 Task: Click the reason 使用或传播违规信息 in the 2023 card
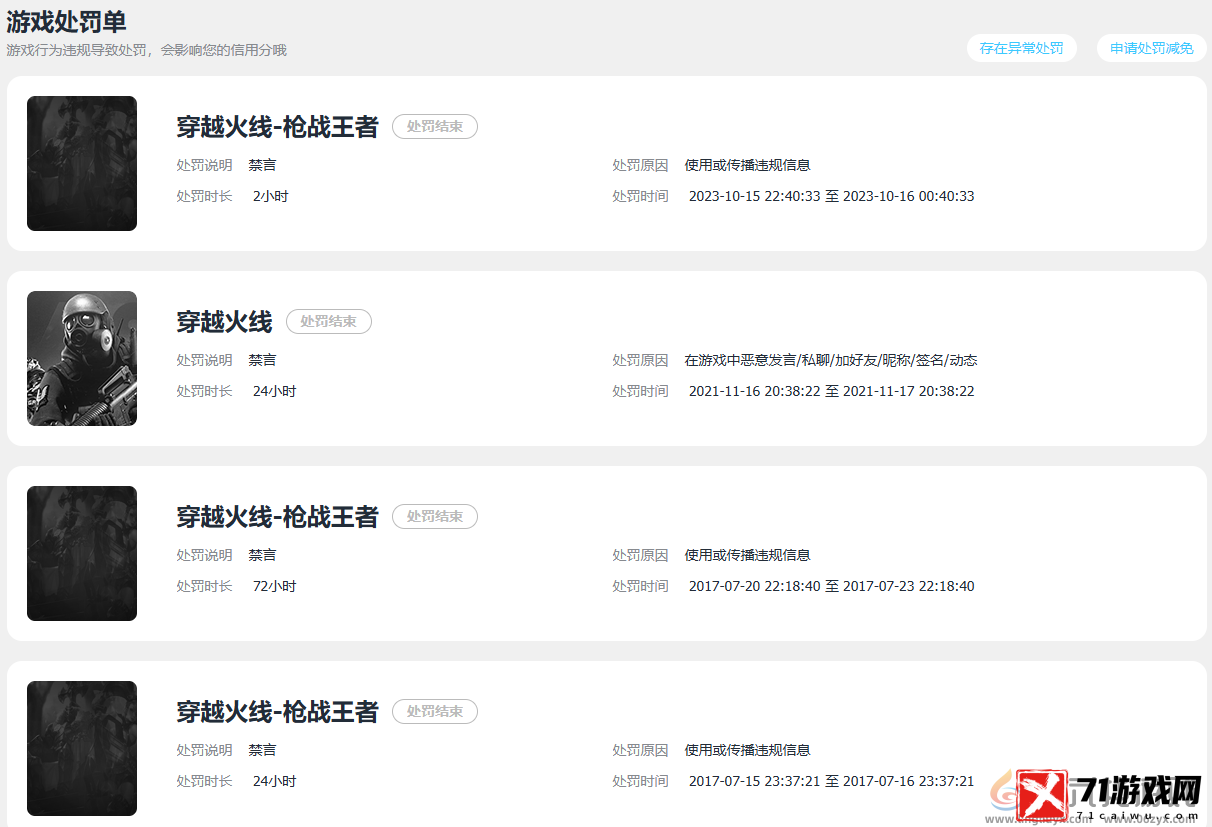tap(748, 166)
